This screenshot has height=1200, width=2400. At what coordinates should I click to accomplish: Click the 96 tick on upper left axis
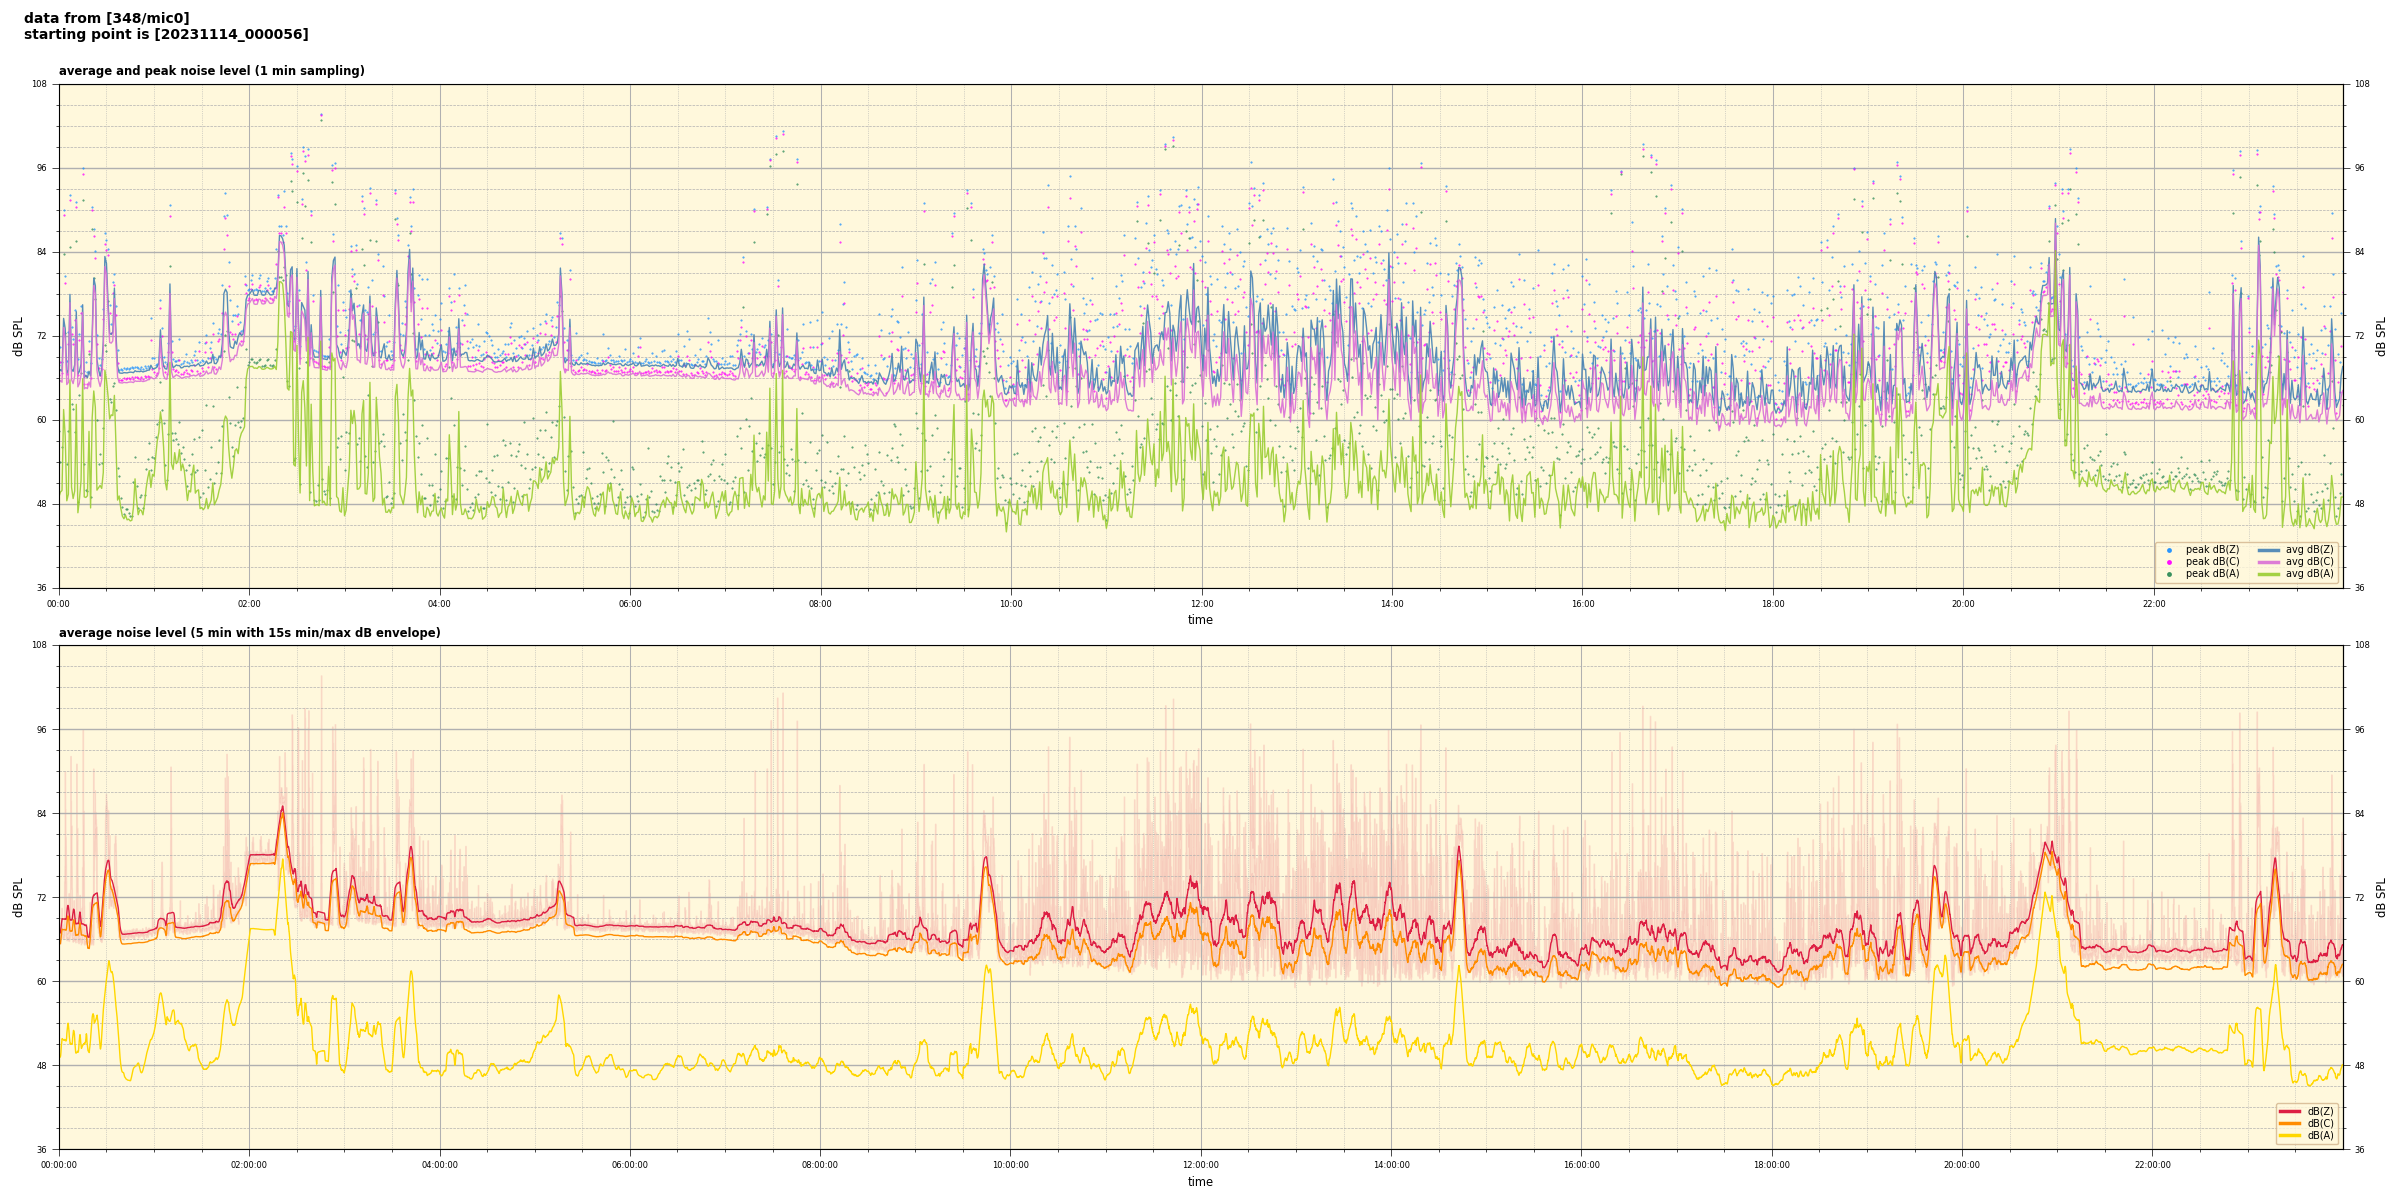42,168
